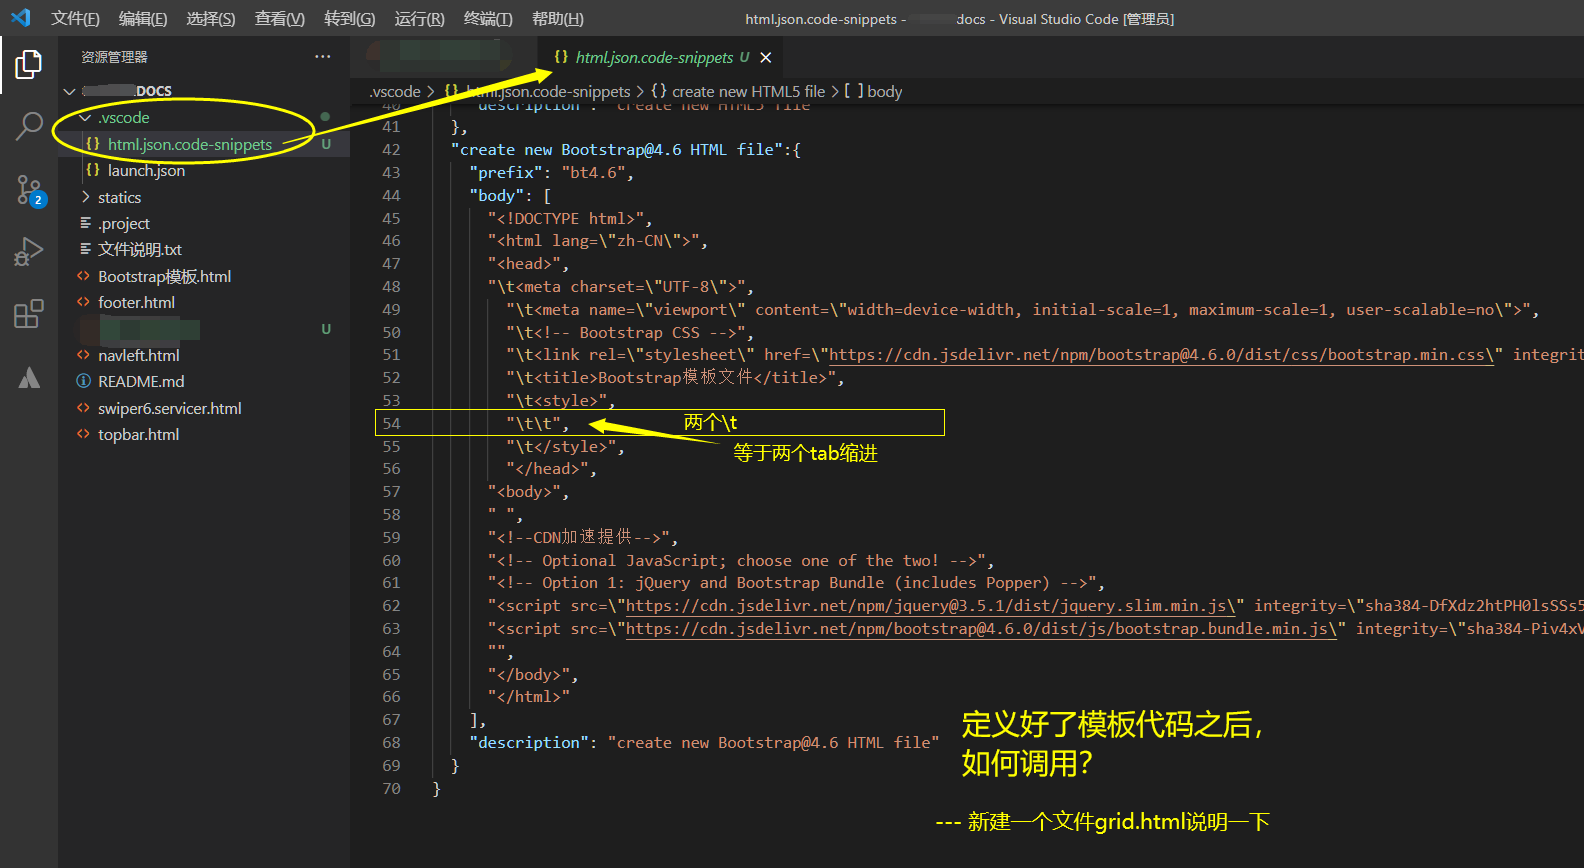Follow the jquery.slim.min.js CDN link
Screen dimensions: 1584x868
tap(930, 606)
